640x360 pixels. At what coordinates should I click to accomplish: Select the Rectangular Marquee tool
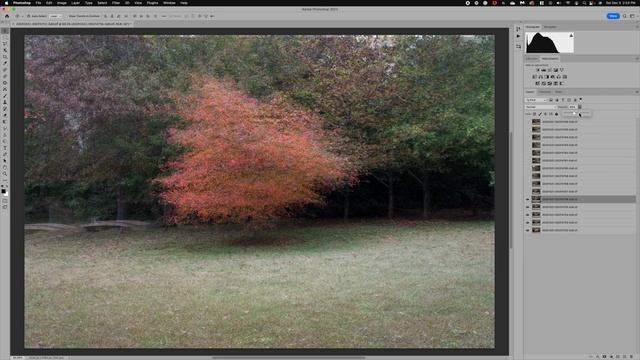(5, 37)
